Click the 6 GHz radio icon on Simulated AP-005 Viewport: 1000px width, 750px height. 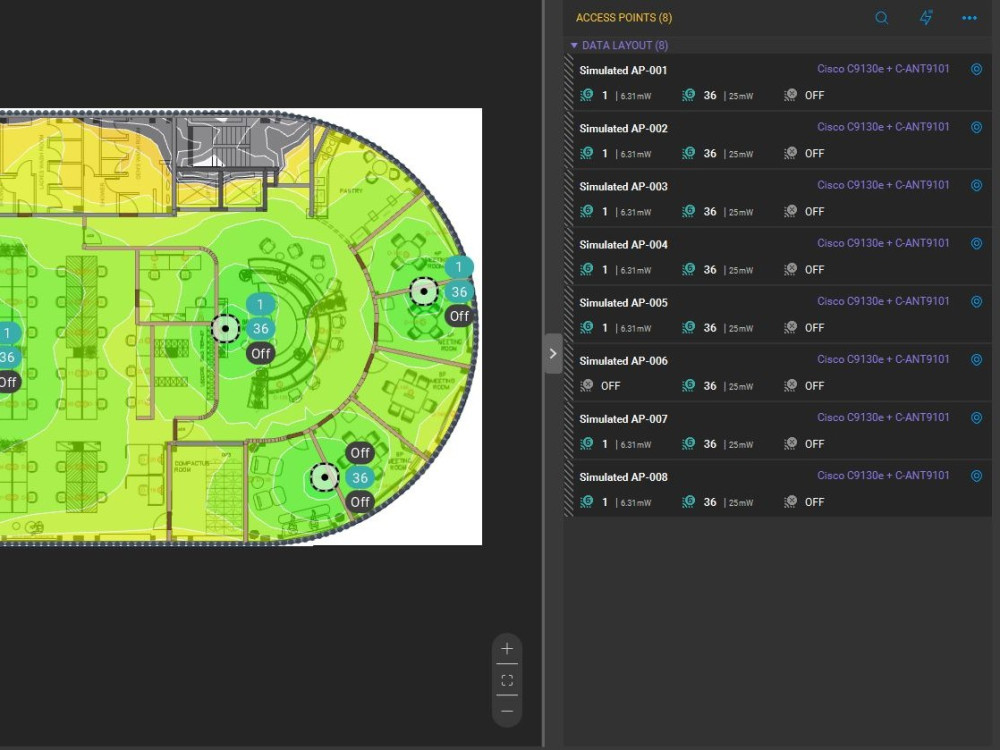[x=789, y=327]
